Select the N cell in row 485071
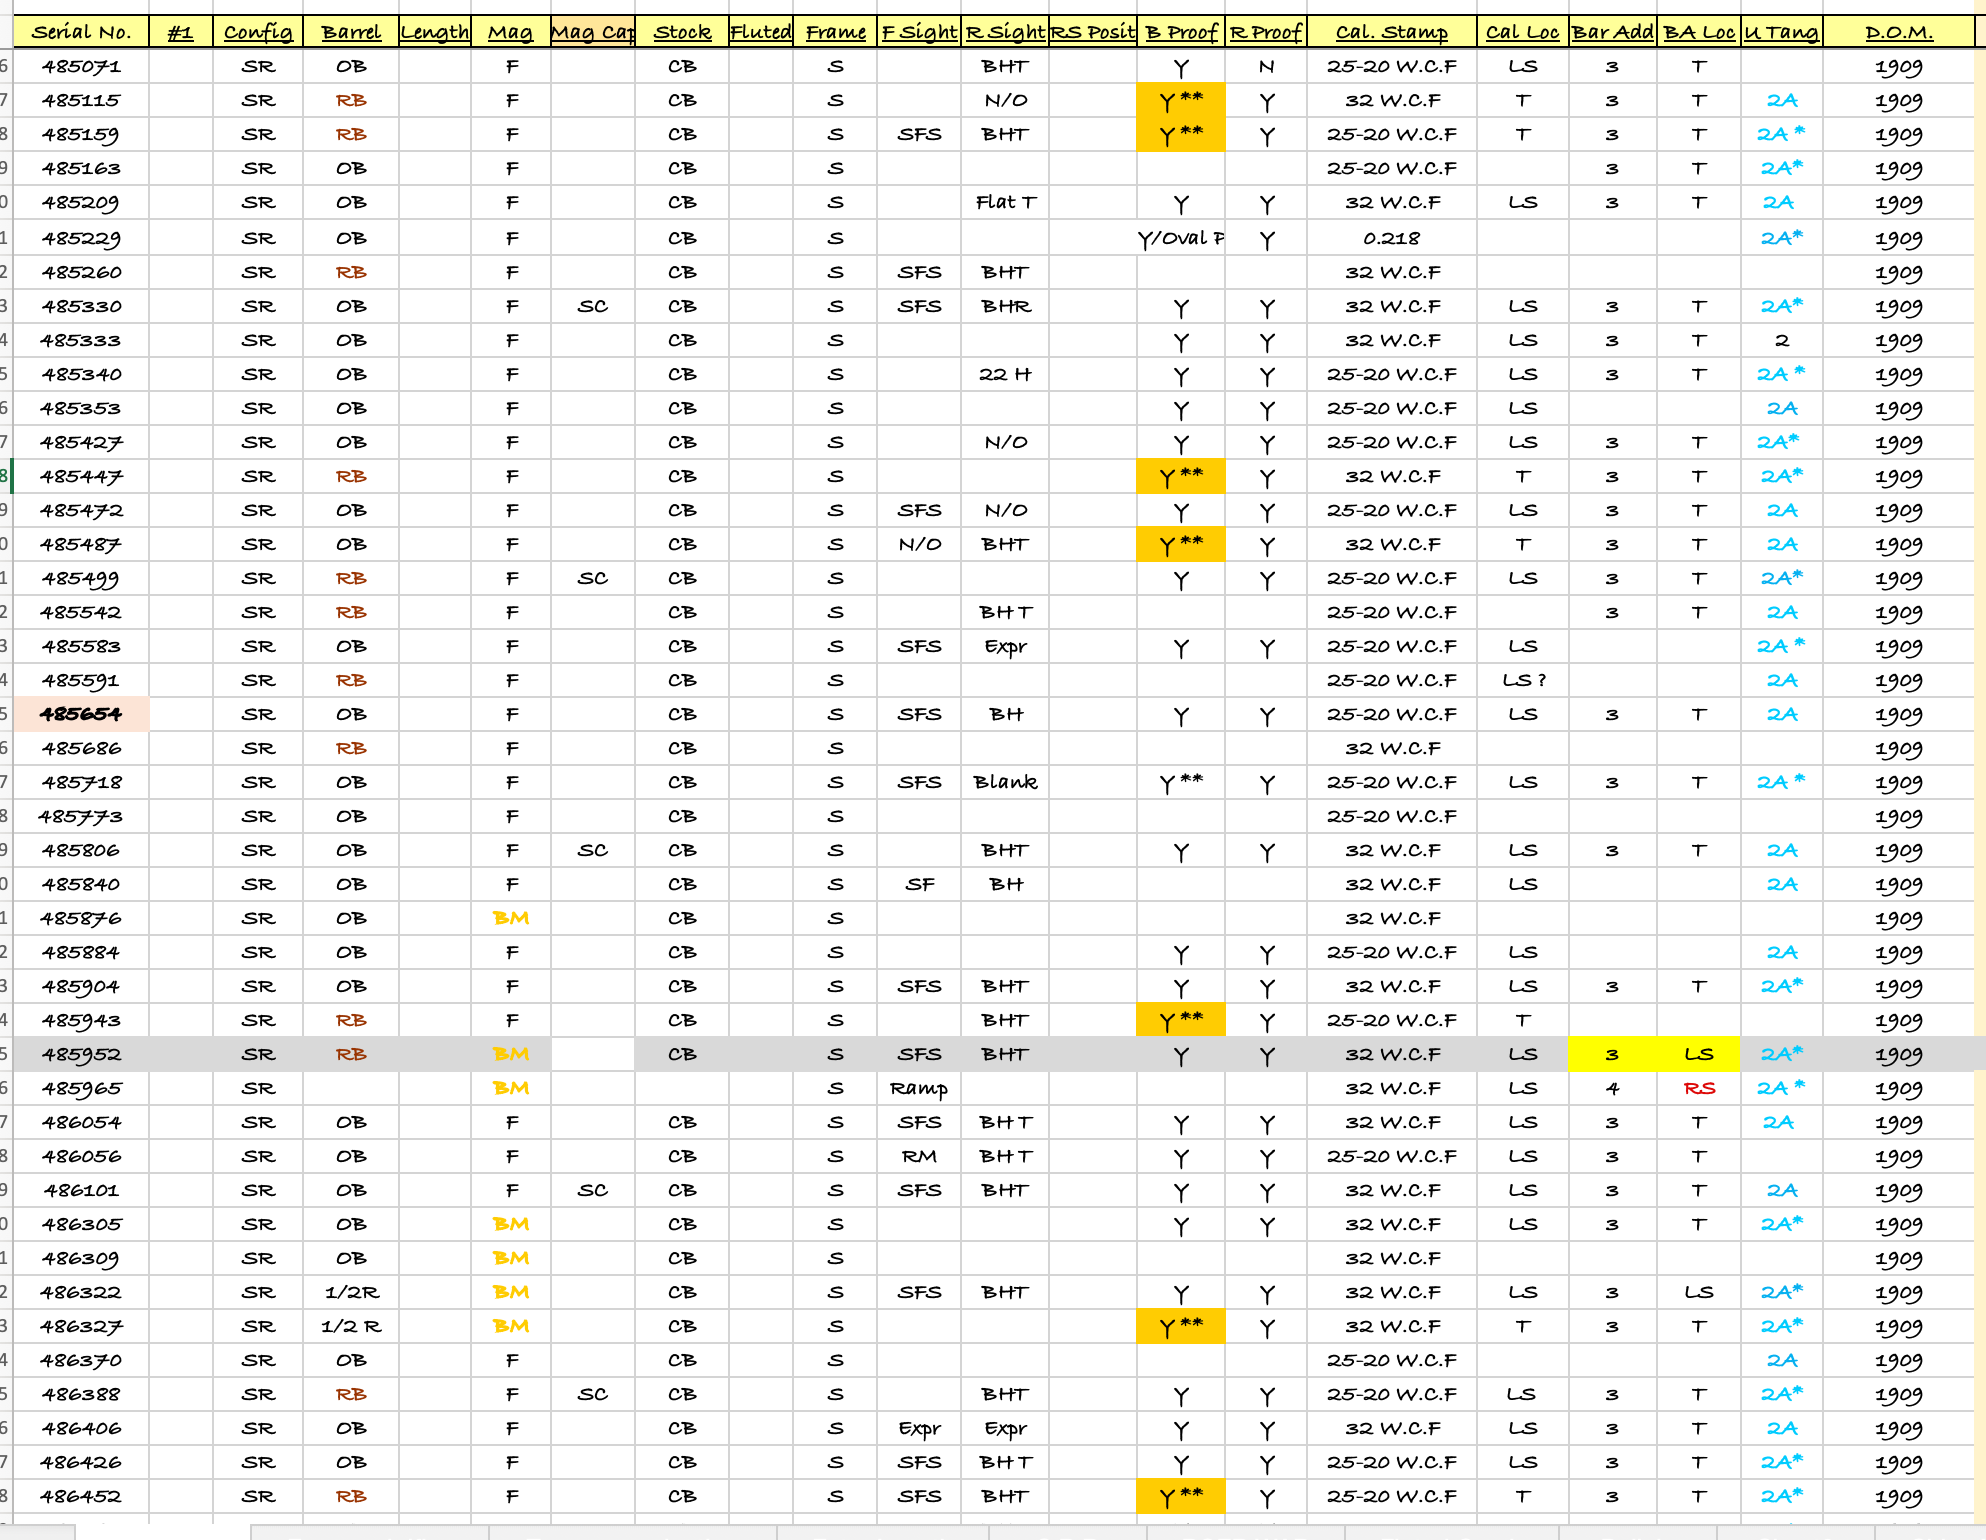 coord(1267,67)
